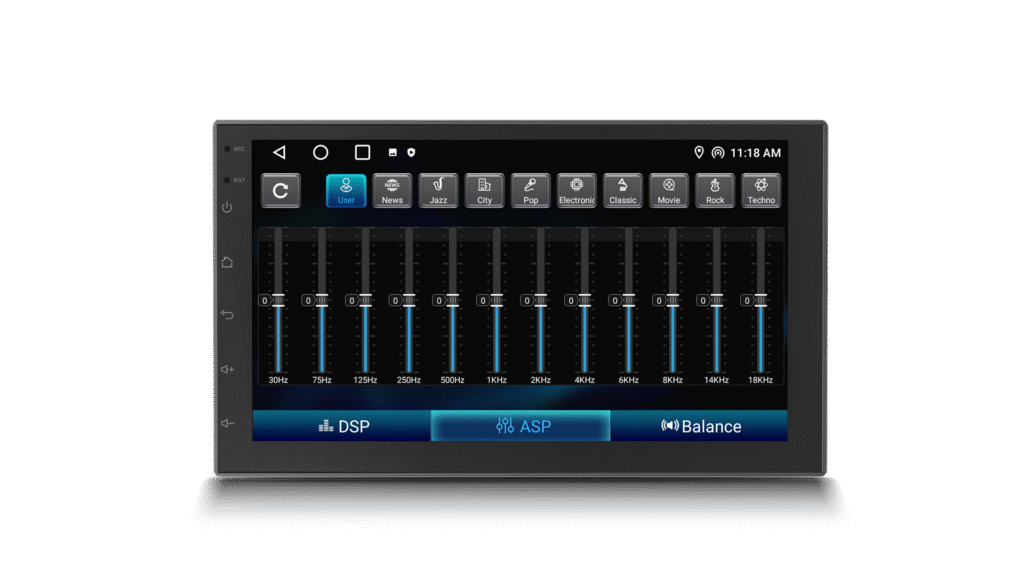This screenshot has width=1024, height=576.
Task: Apply the City equalizer preset
Action: coord(484,190)
